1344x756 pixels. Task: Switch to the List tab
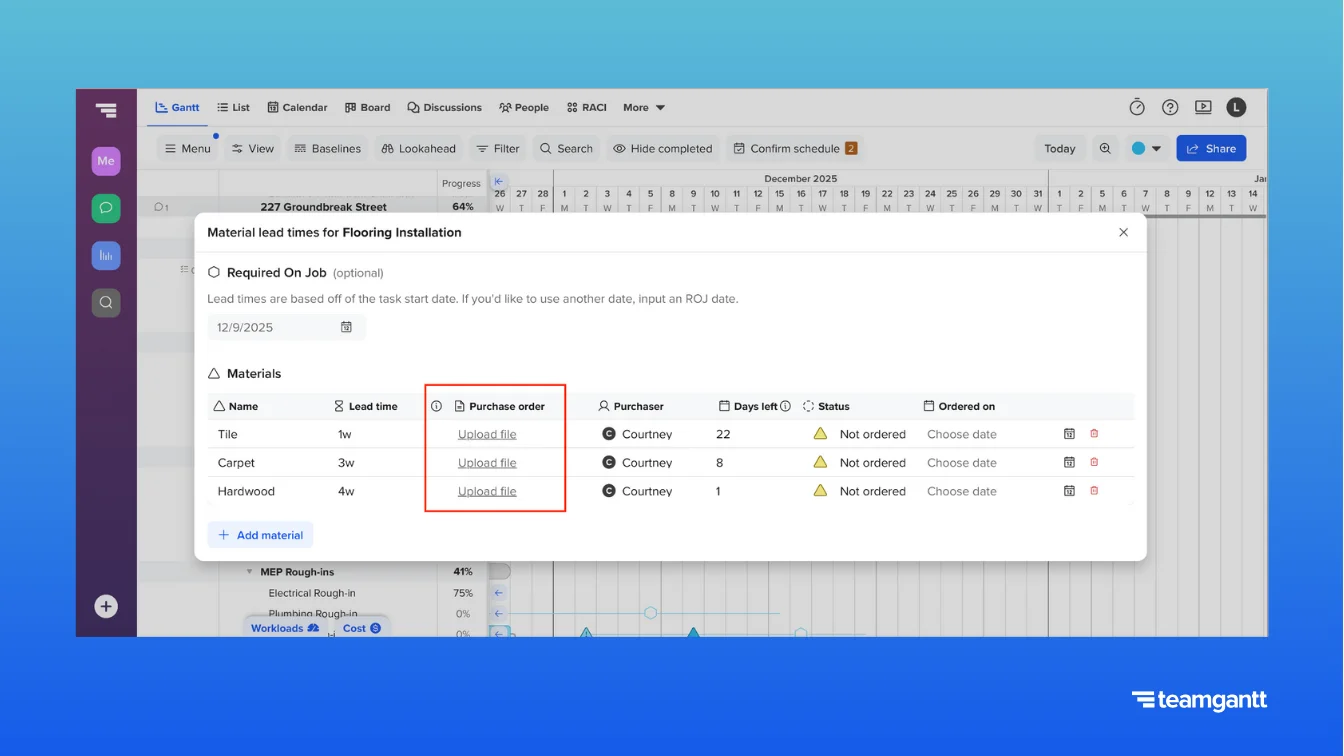tap(233, 107)
